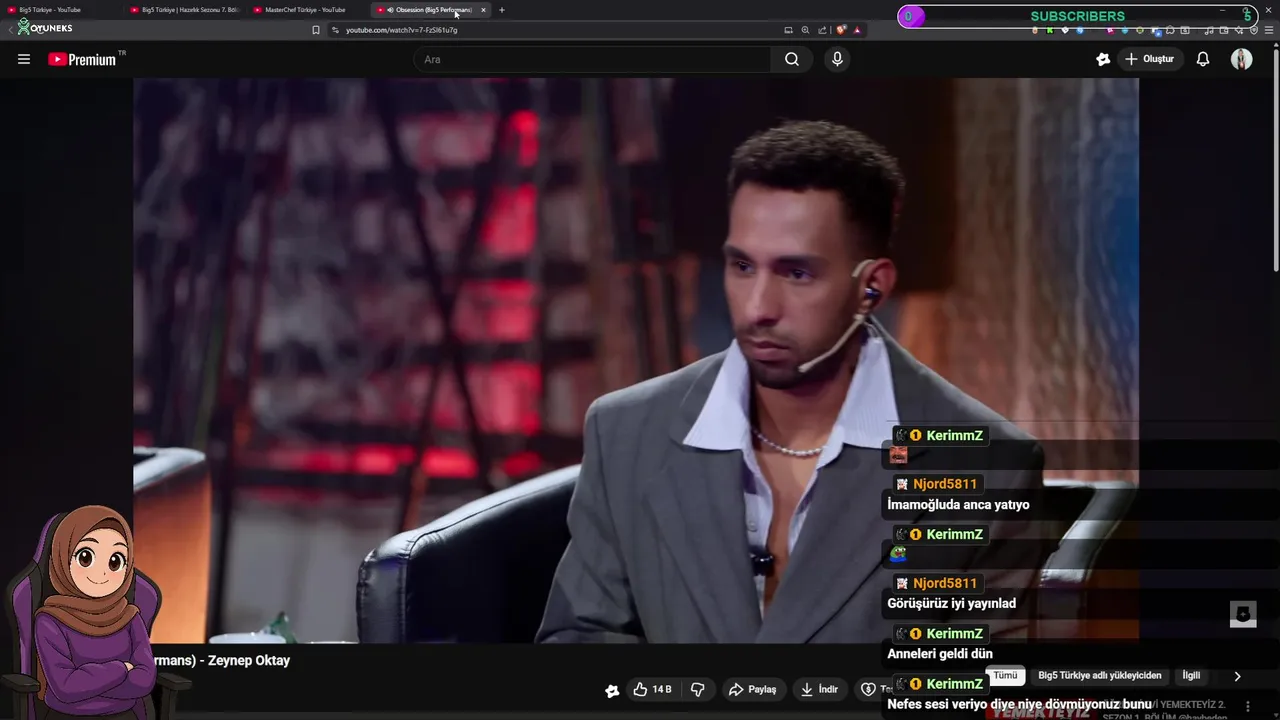Viewport: 1280px width, 720px height.
Task: Share the video via Paylaş
Action: (x=752, y=689)
